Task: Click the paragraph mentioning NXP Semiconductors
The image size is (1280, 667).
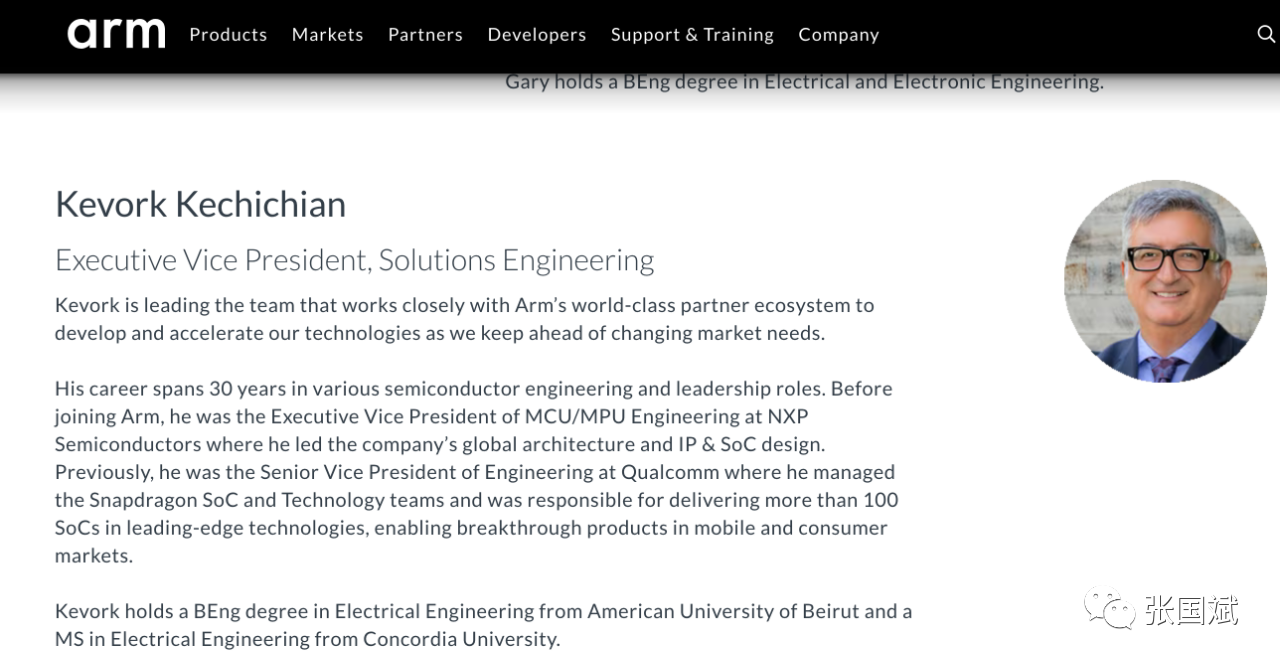Action: coord(477,472)
